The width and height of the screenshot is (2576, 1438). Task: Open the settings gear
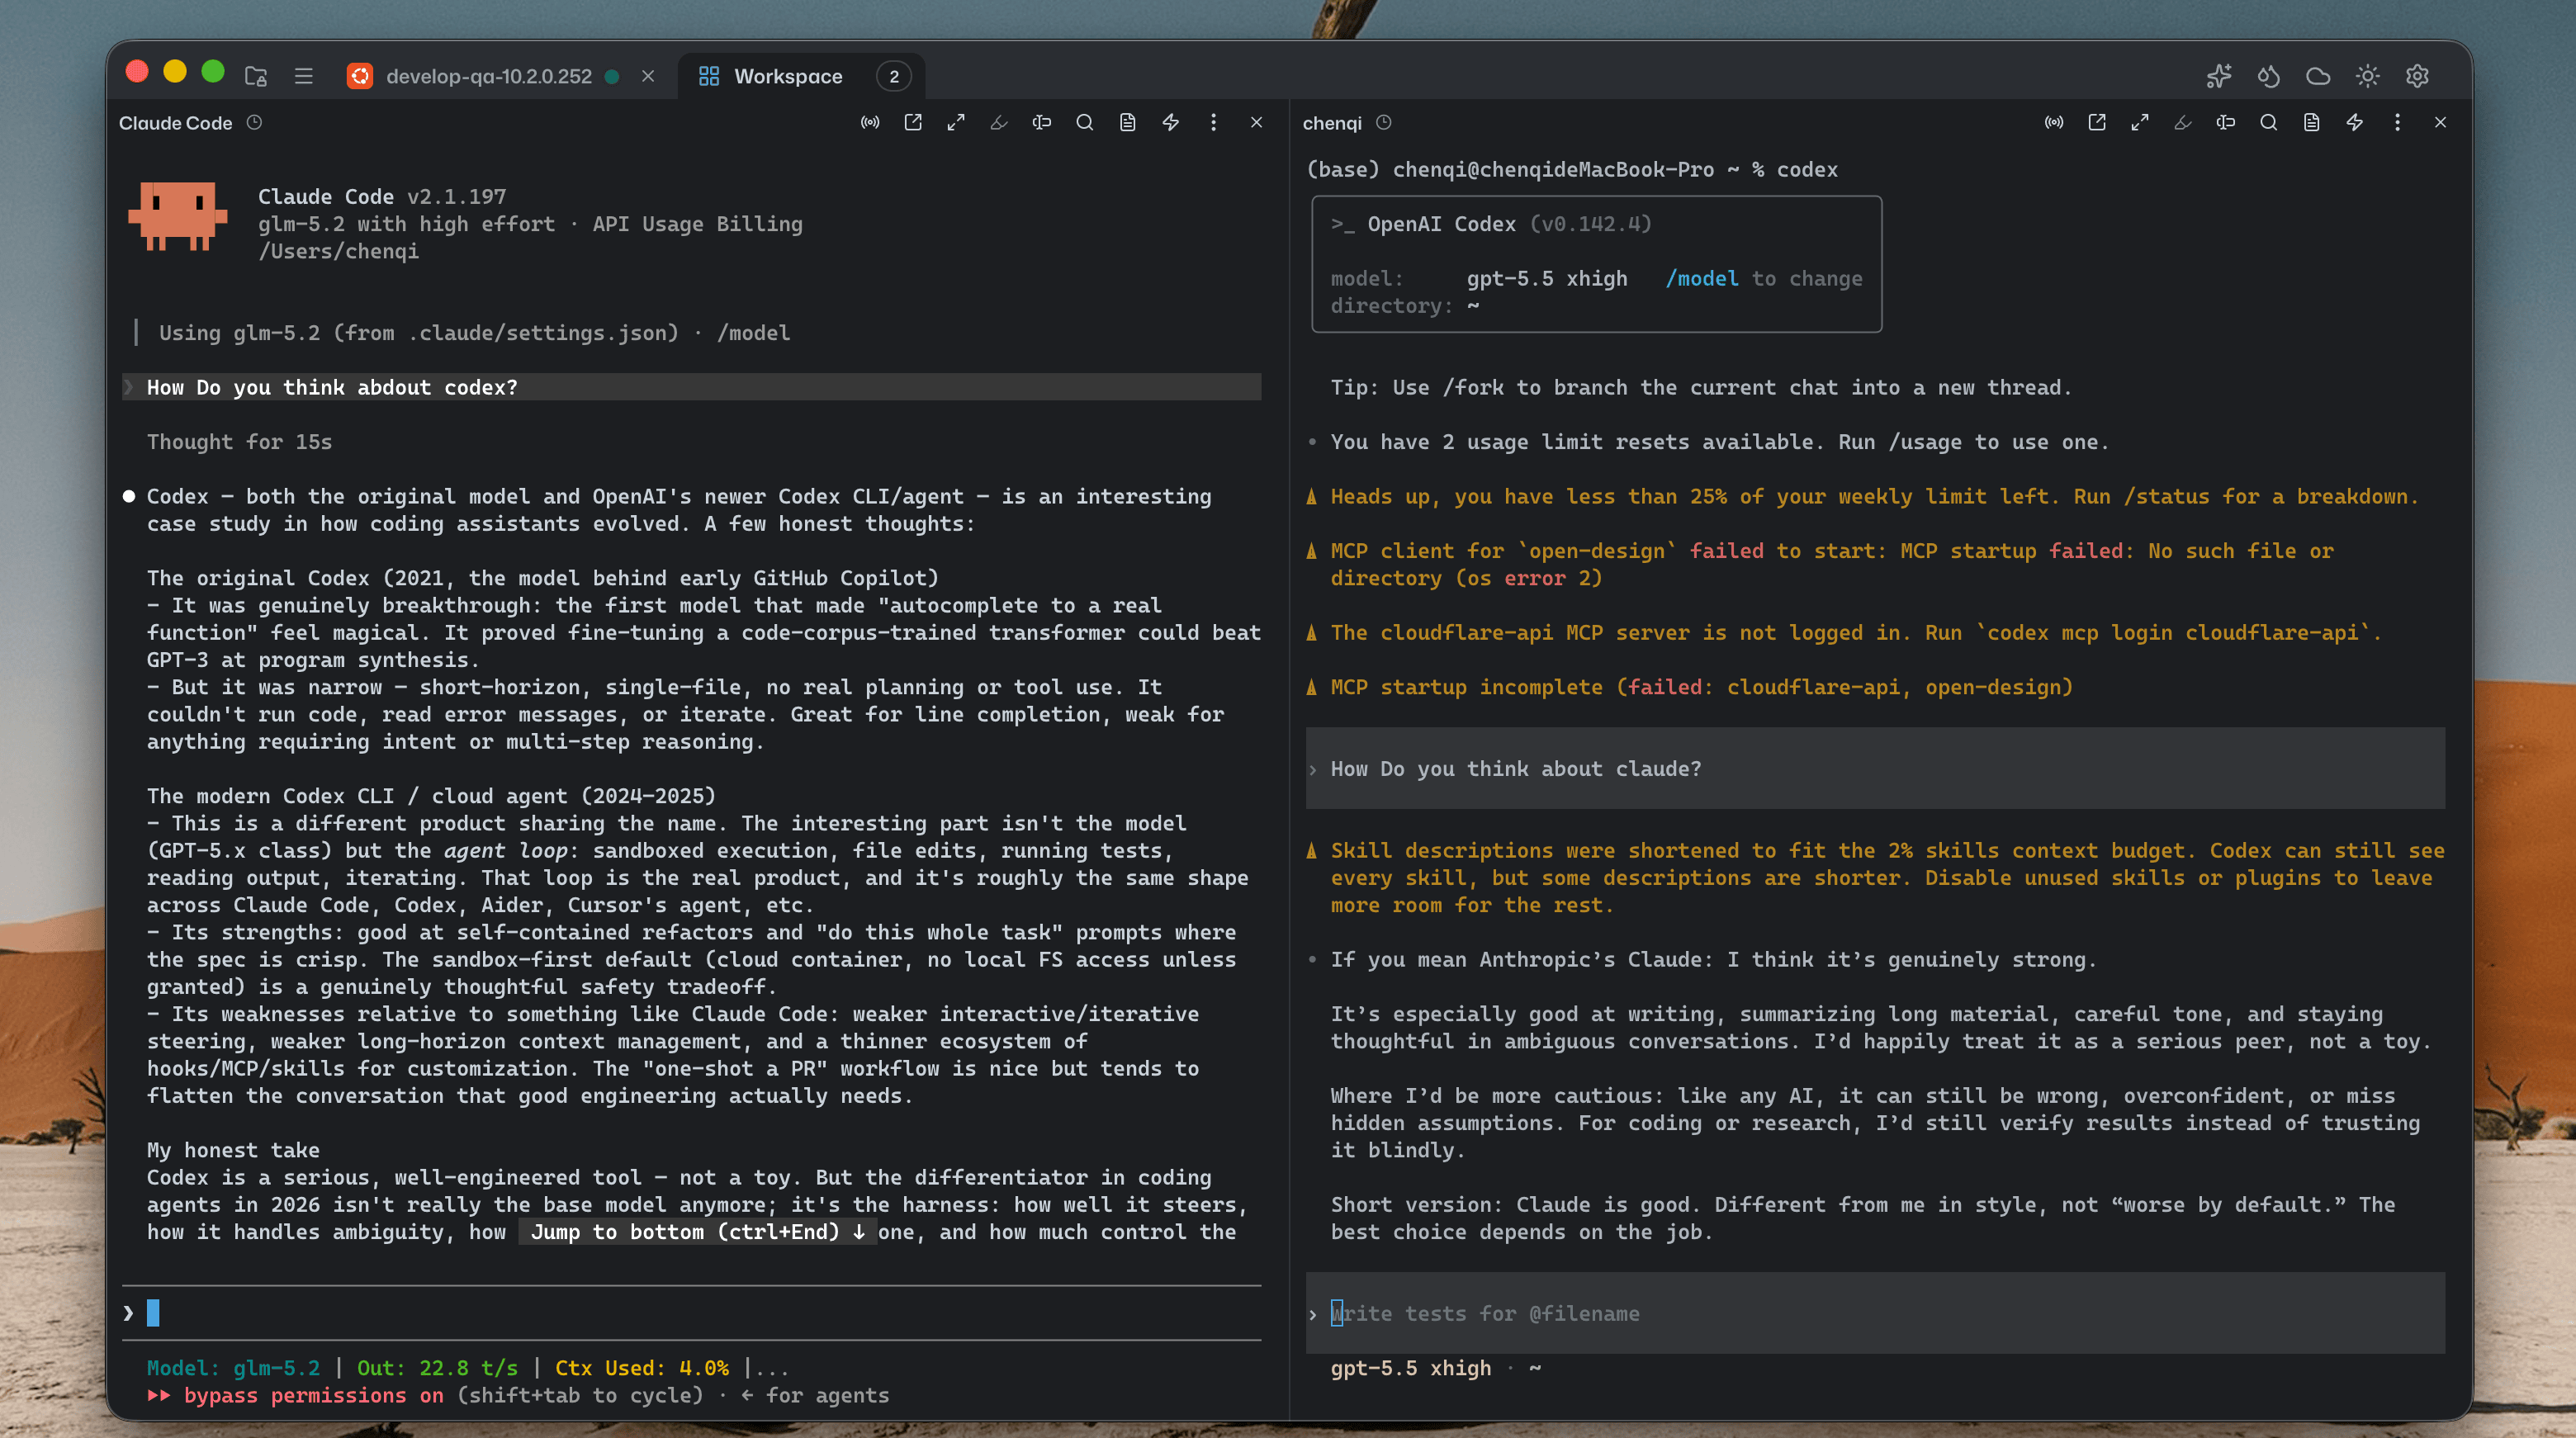(2417, 76)
